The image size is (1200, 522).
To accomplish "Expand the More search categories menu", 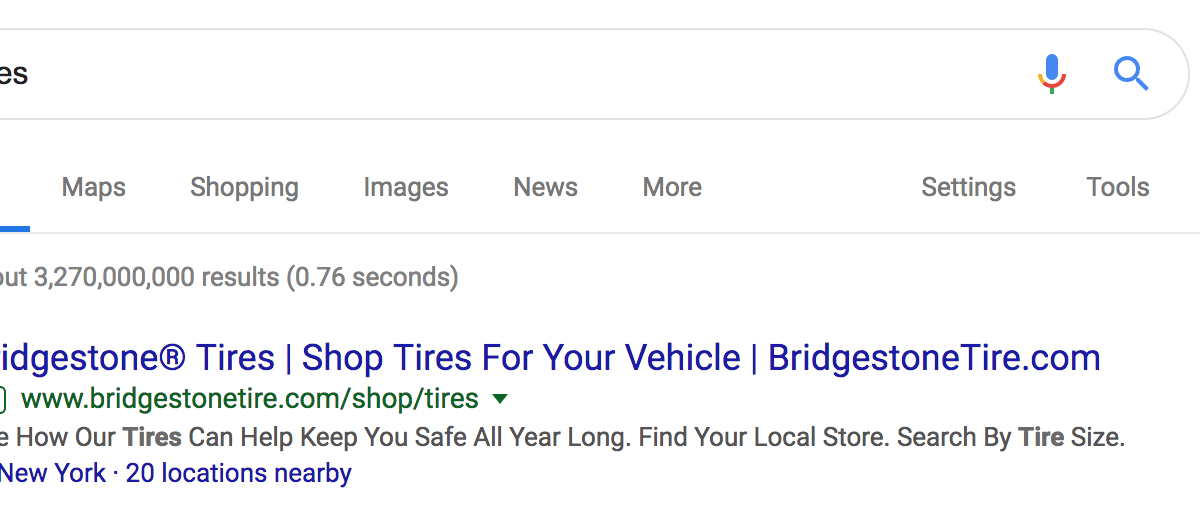I will [672, 187].
